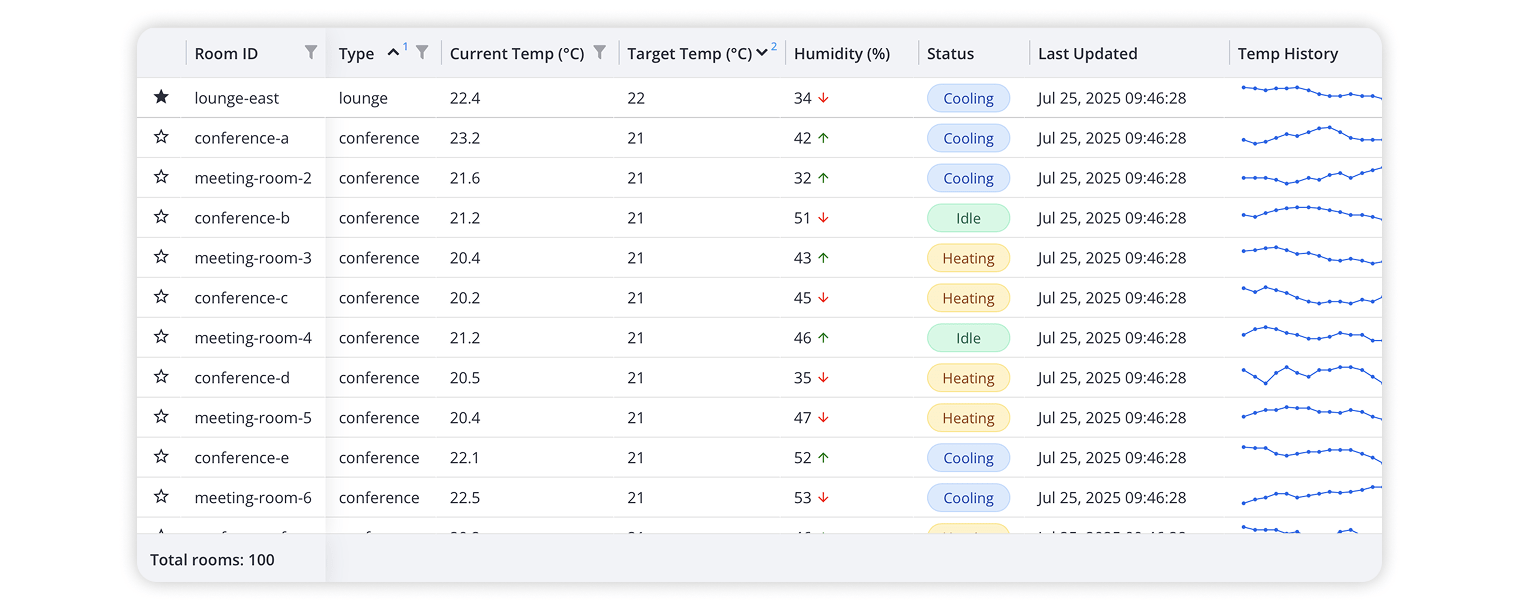Open the Type column filter
Viewport: 1520px width, 610px height.
click(x=423, y=53)
